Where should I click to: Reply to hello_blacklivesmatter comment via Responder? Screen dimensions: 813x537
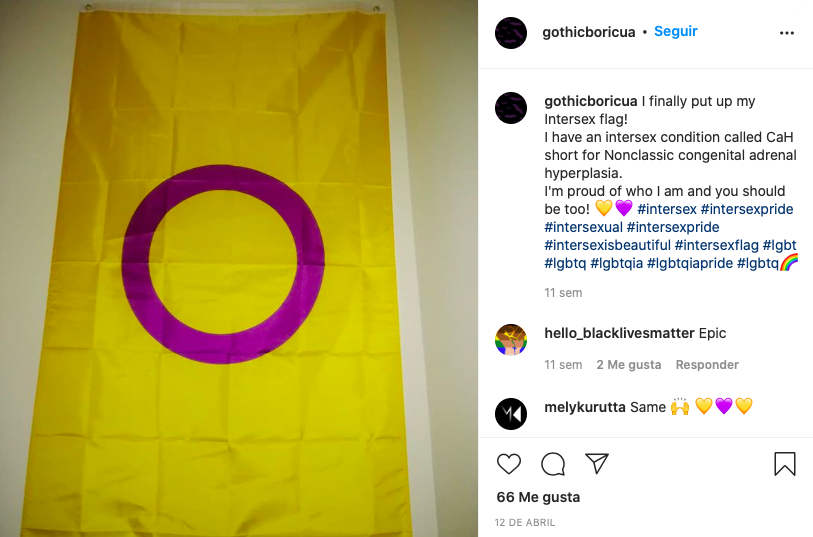707,364
